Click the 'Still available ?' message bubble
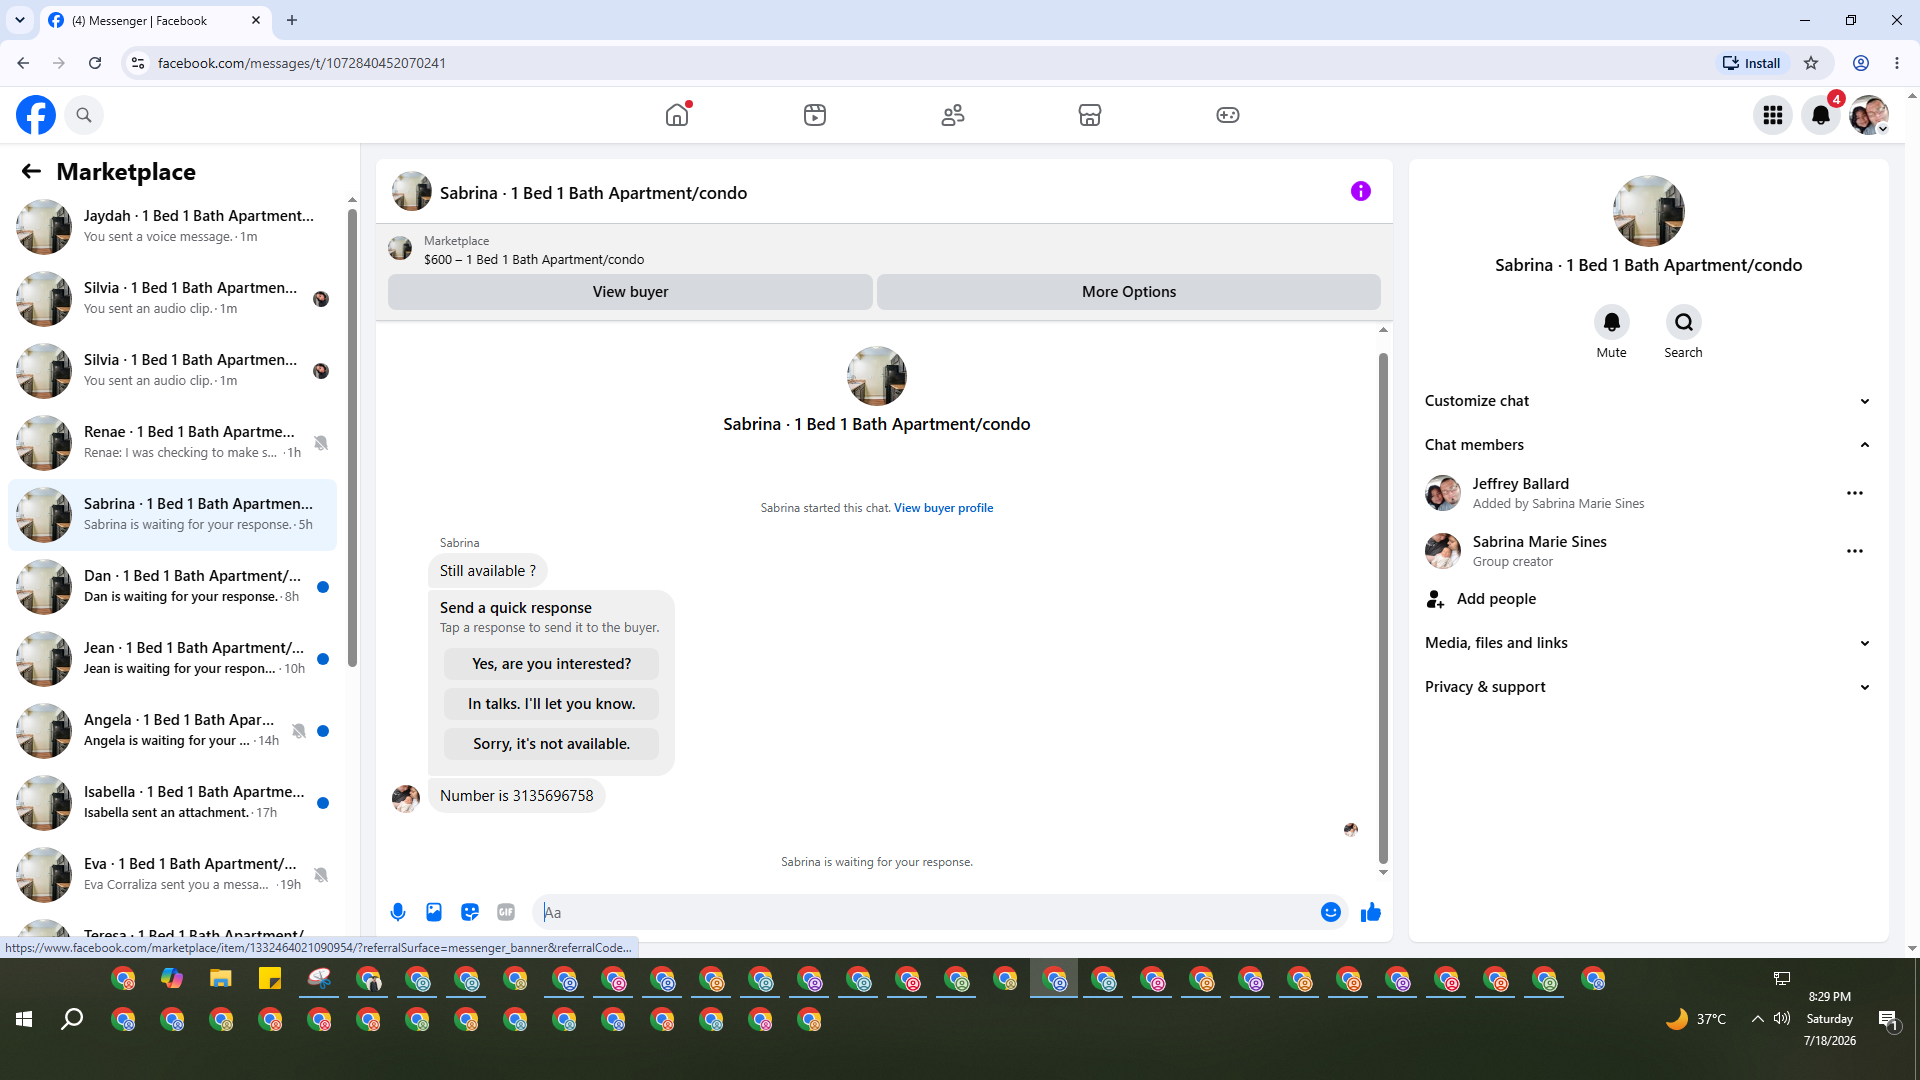 (488, 571)
